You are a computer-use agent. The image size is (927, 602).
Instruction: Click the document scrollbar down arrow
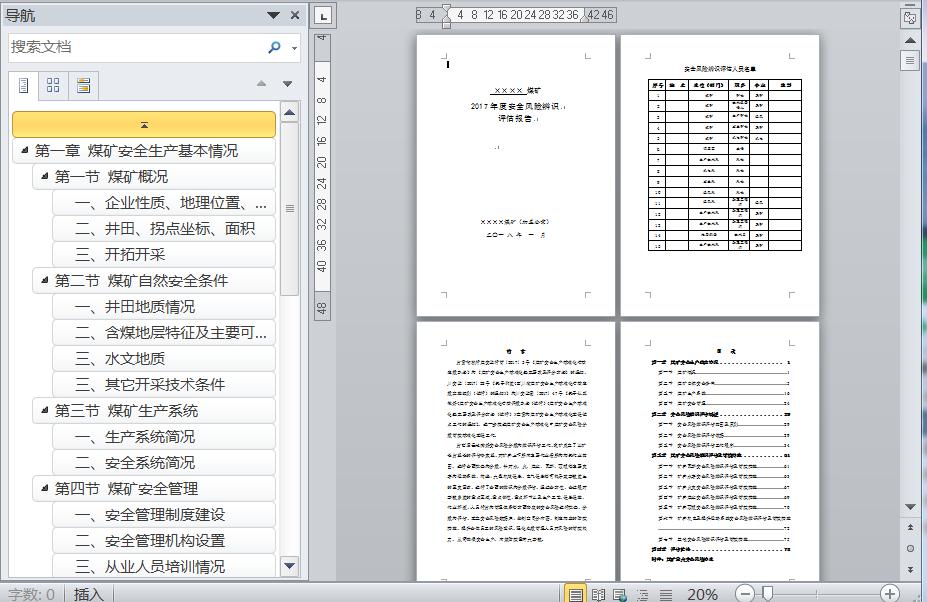[910, 507]
